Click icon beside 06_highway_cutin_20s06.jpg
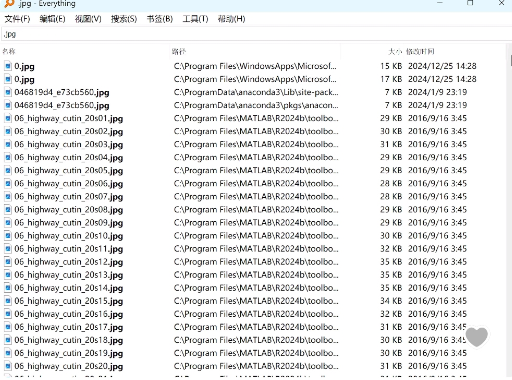 click(8, 183)
